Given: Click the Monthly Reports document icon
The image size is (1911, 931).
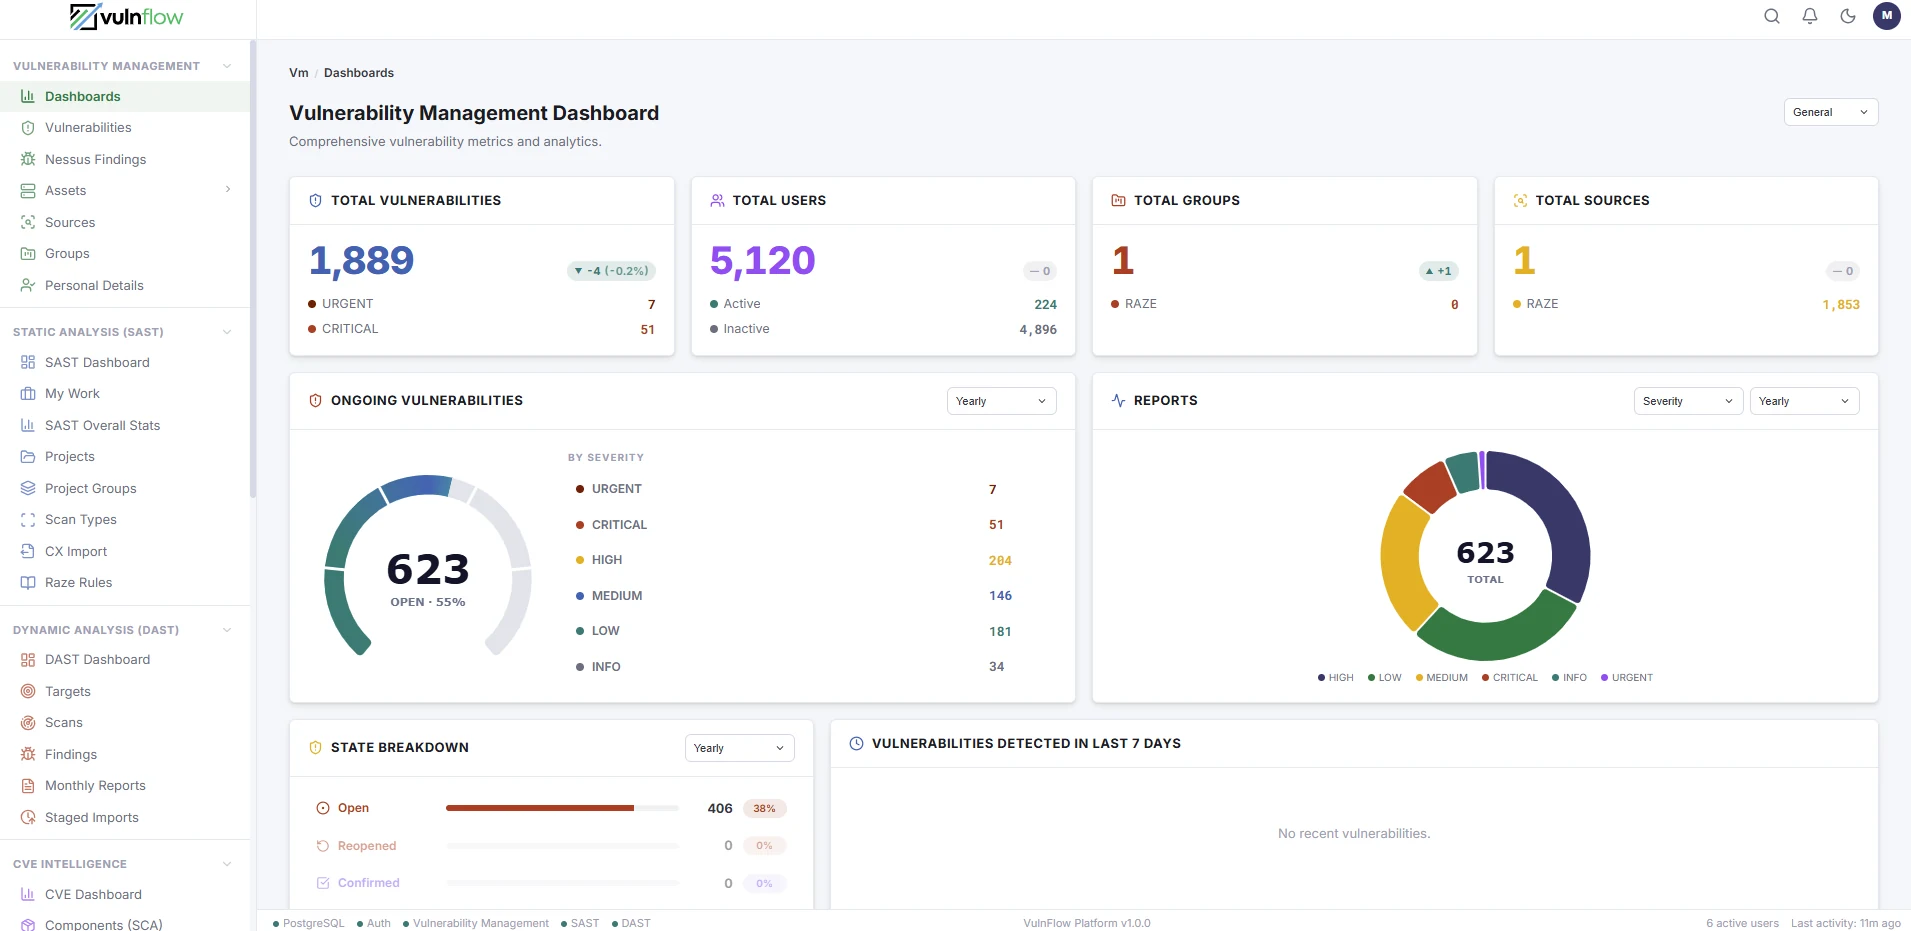Looking at the screenshot, I should coord(28,786).
